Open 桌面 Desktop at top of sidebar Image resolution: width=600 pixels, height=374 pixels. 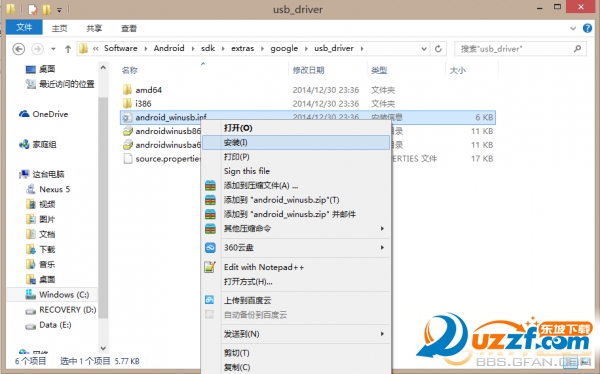click(41, 69)
